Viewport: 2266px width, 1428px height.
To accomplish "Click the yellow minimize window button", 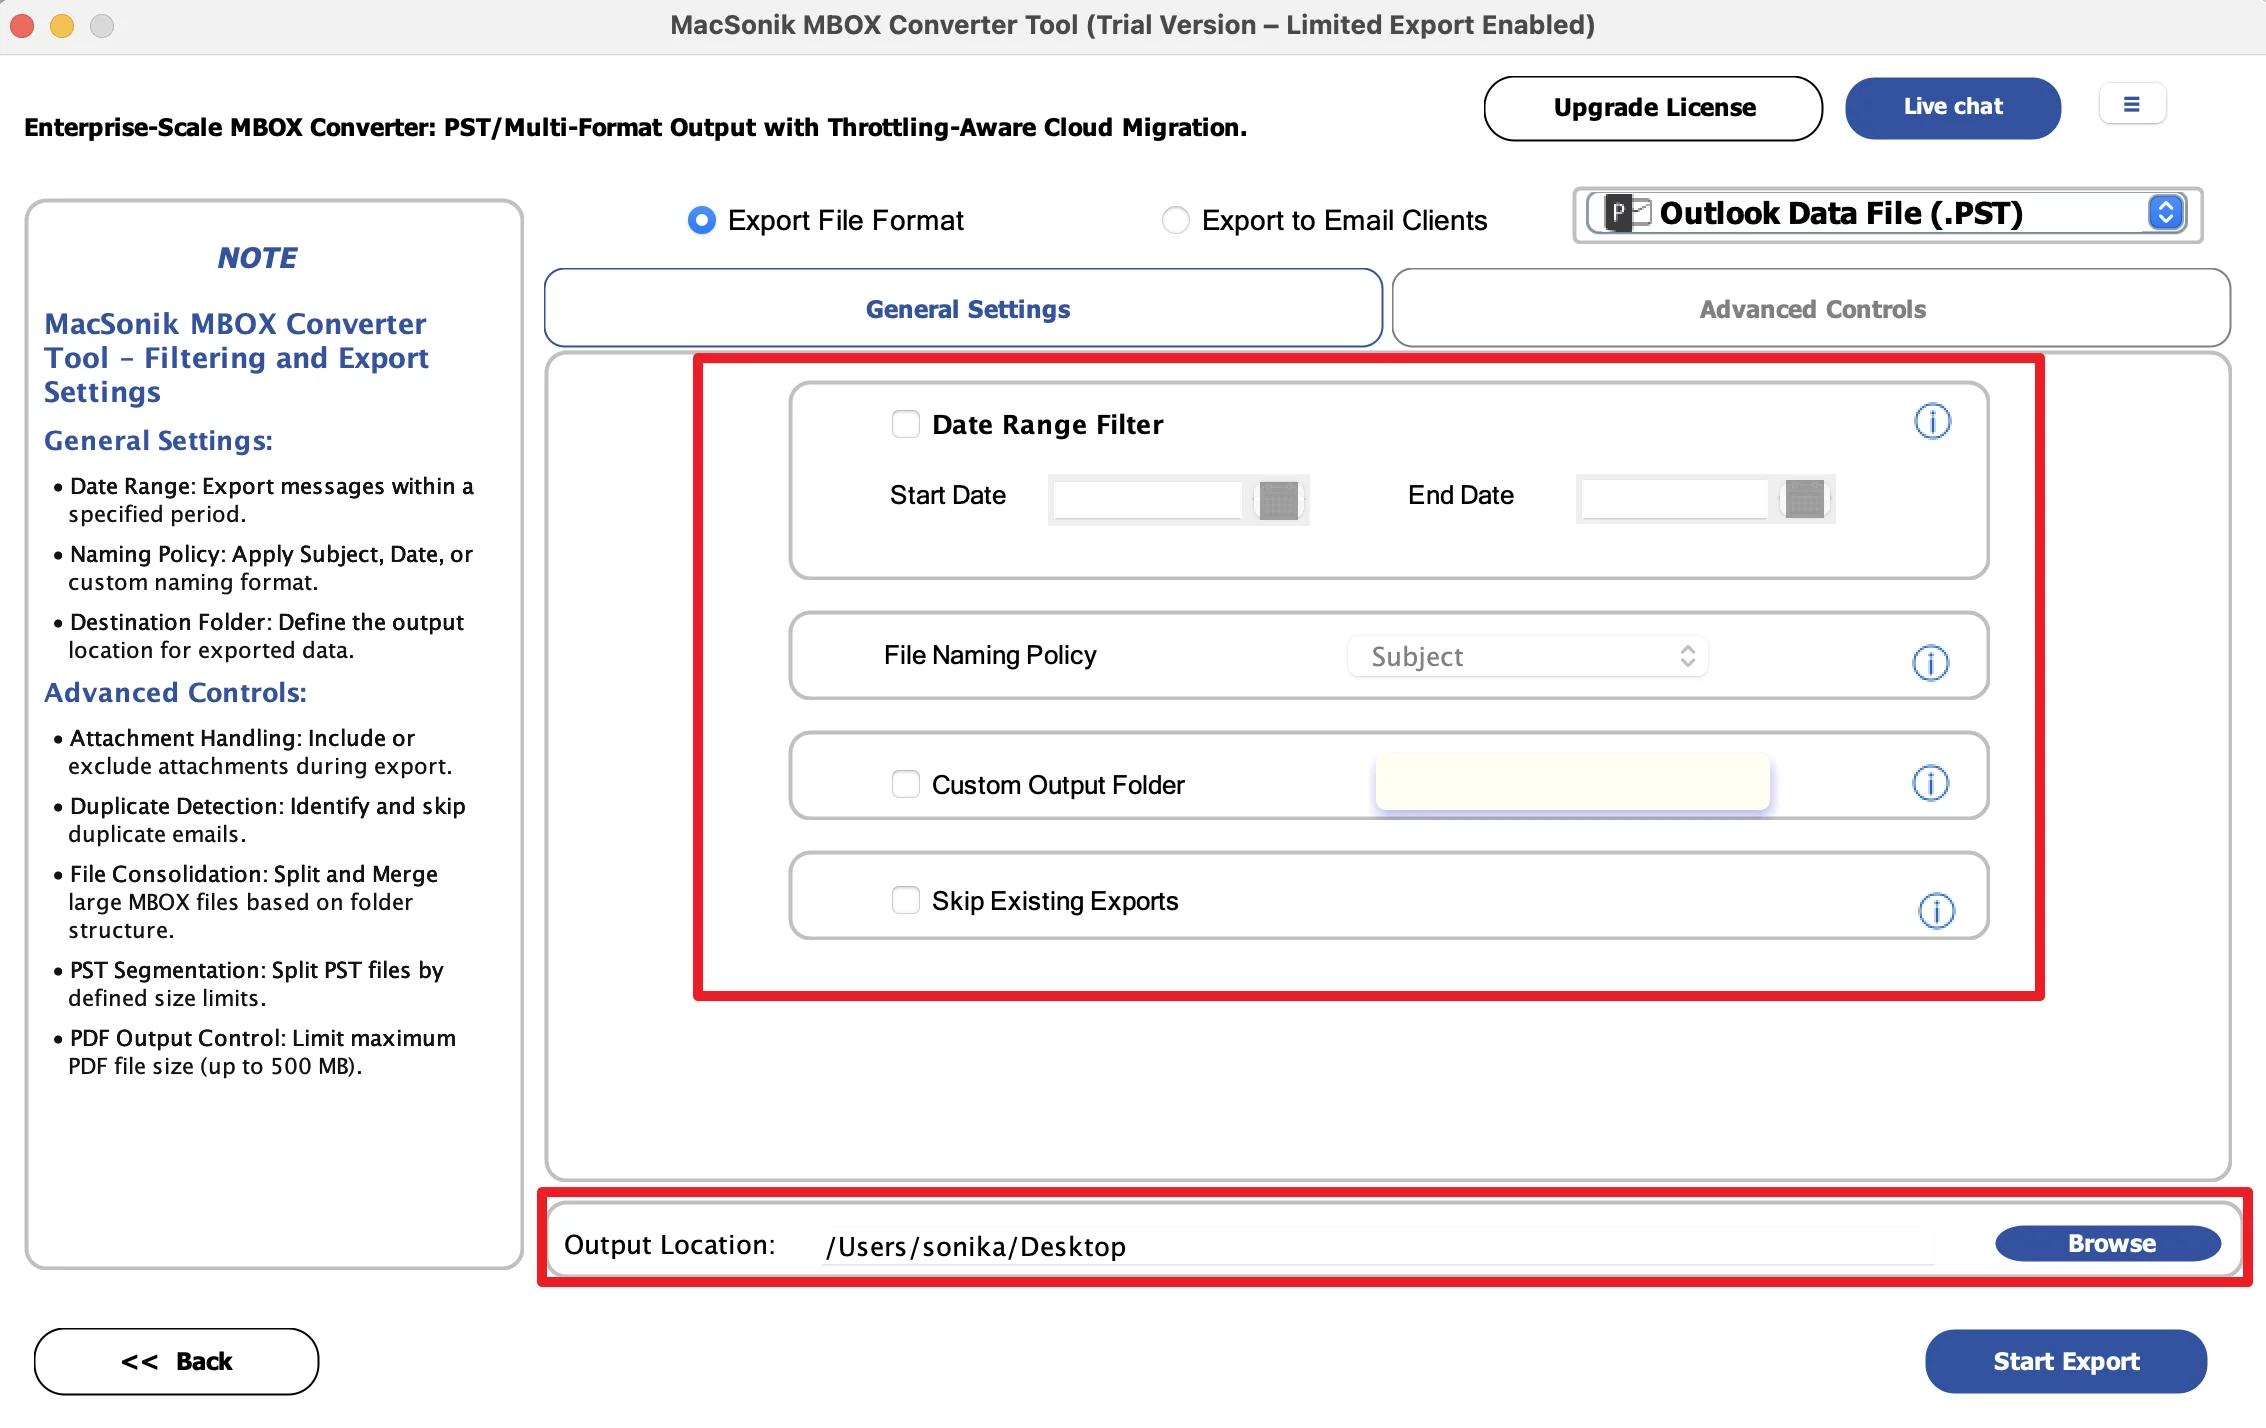I will click(x=62, y=25).
